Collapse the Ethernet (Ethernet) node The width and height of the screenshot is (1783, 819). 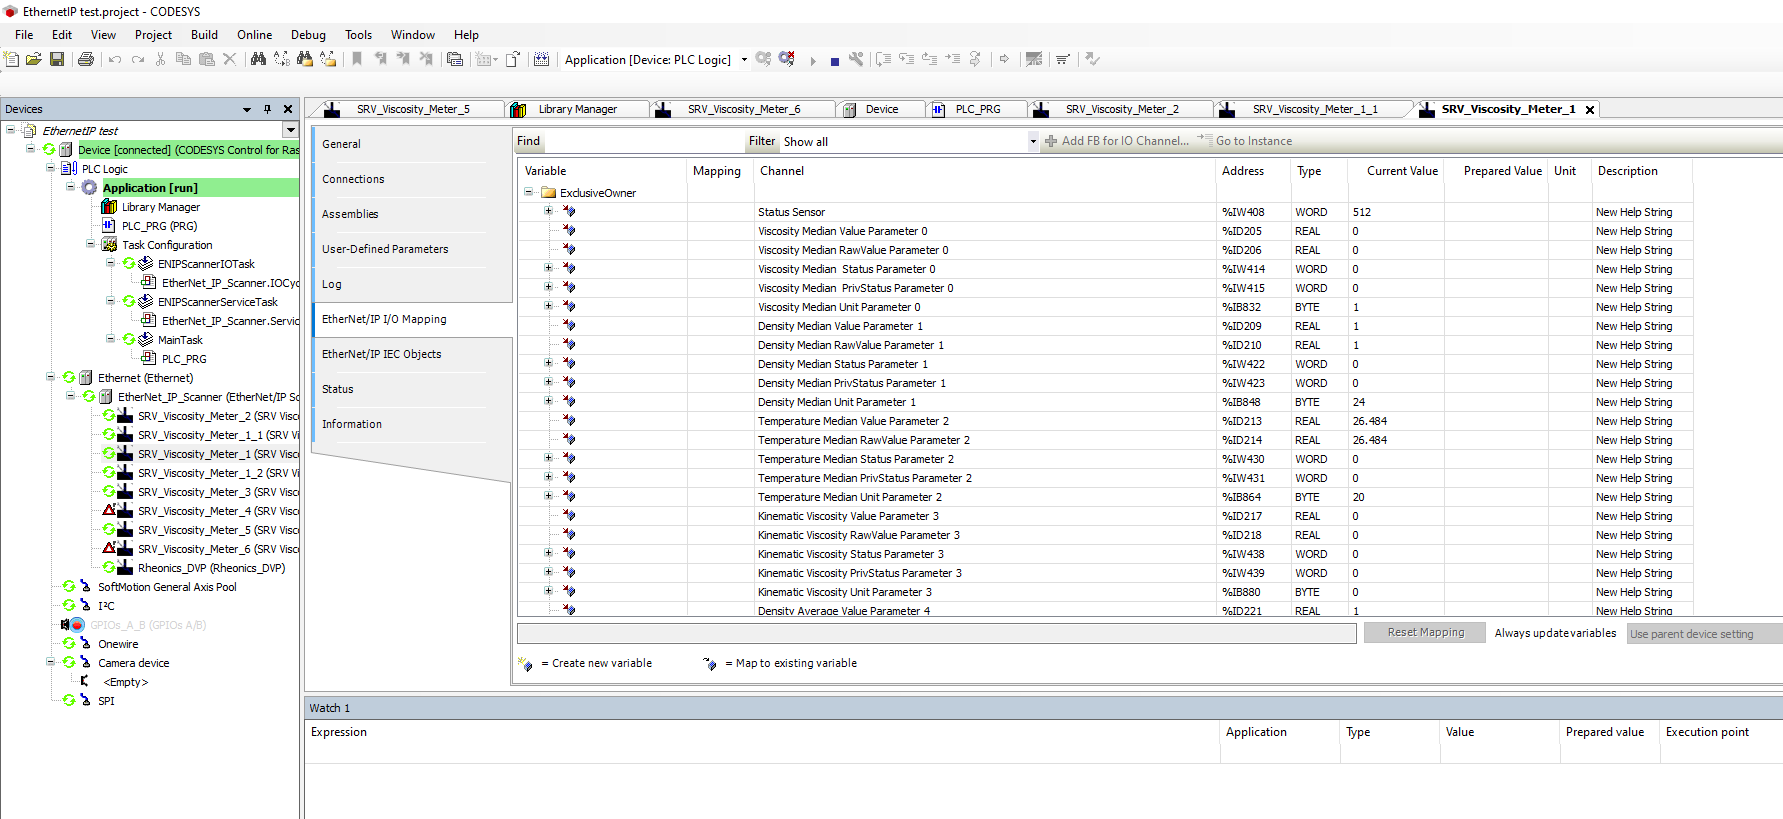point(51,377)
